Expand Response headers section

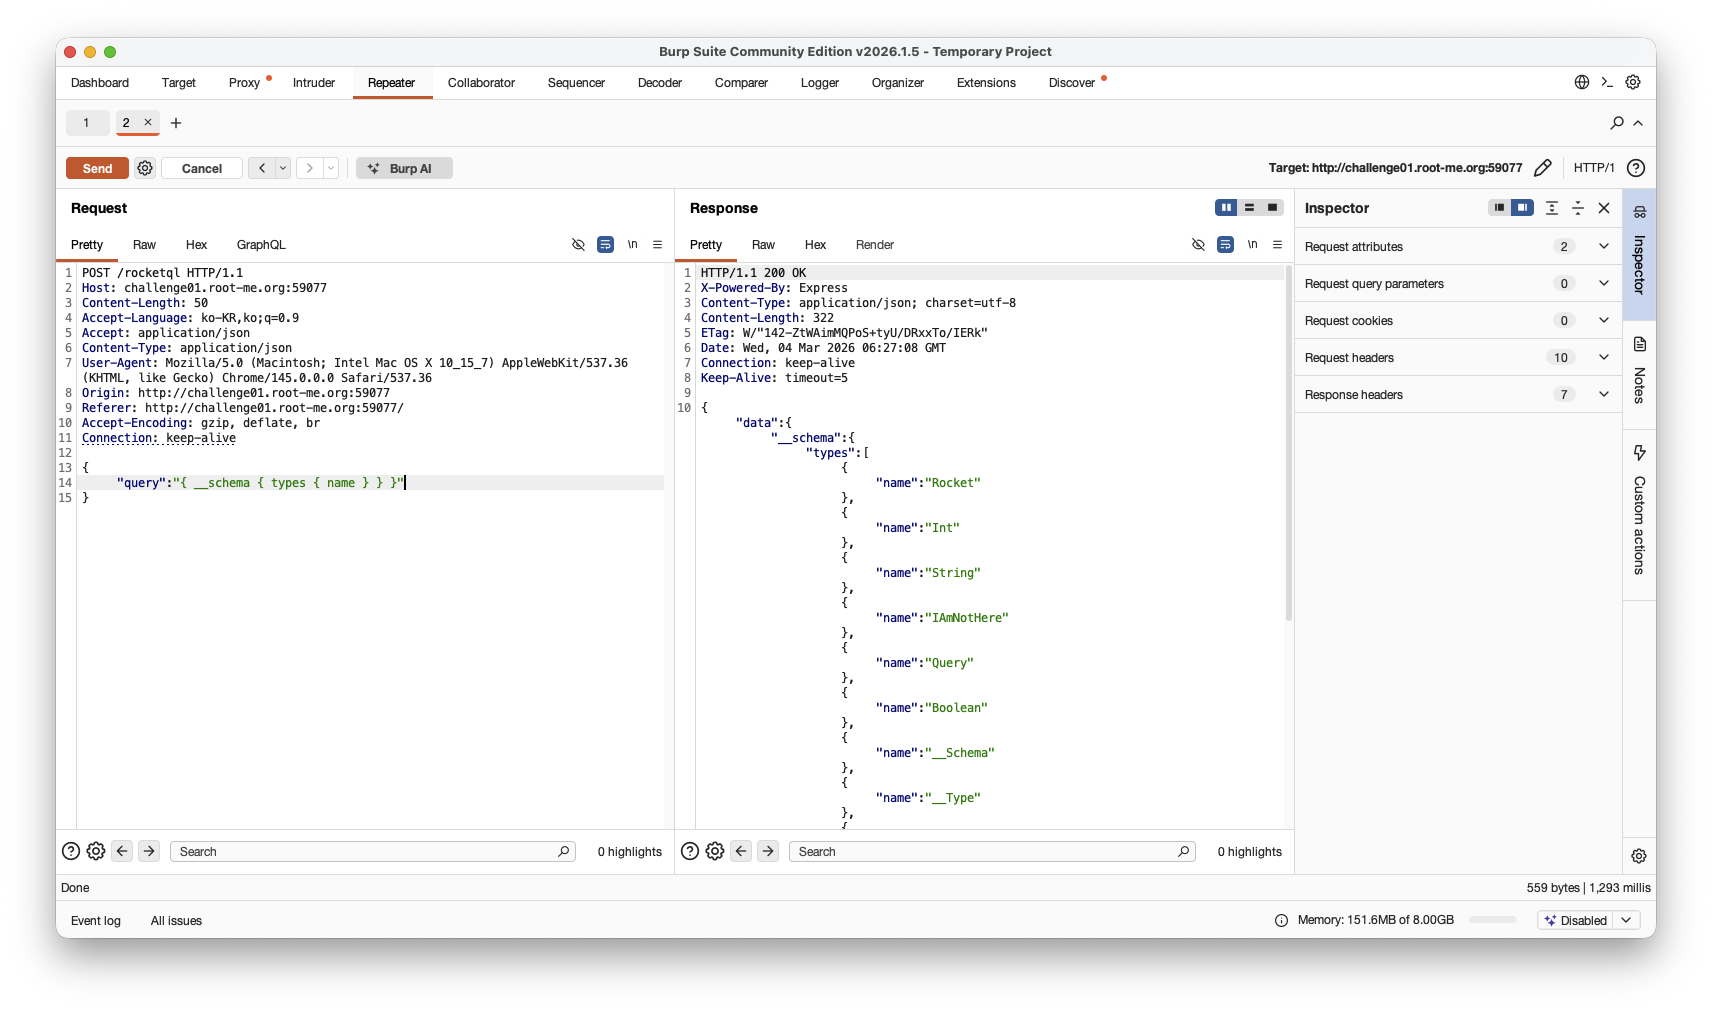point(1604,394)
